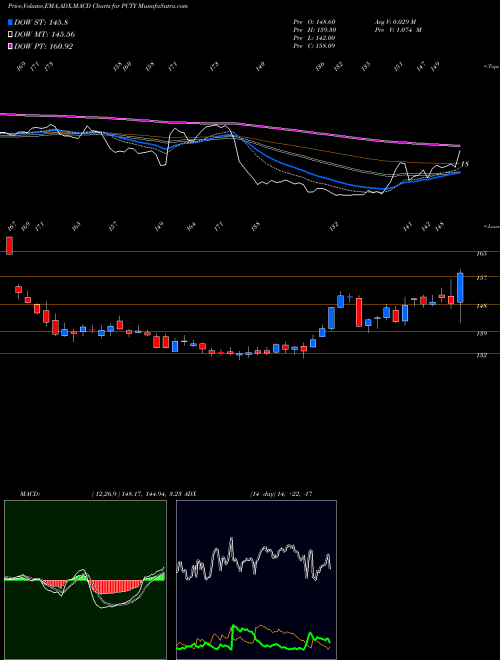The width and height of the screenshot is (500, 660).
Task: Click the 148 price level label
Action: pyautogui.click(x=482, y=306)
